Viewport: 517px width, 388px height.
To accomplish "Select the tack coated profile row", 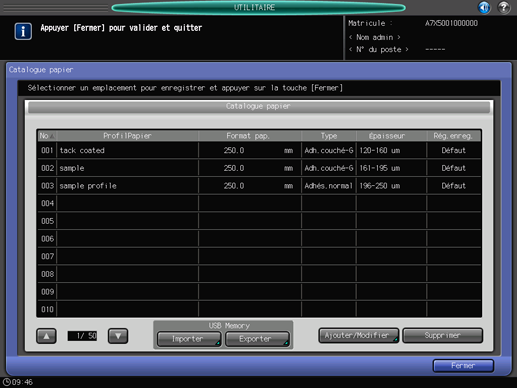I will (x=259, y=150).
